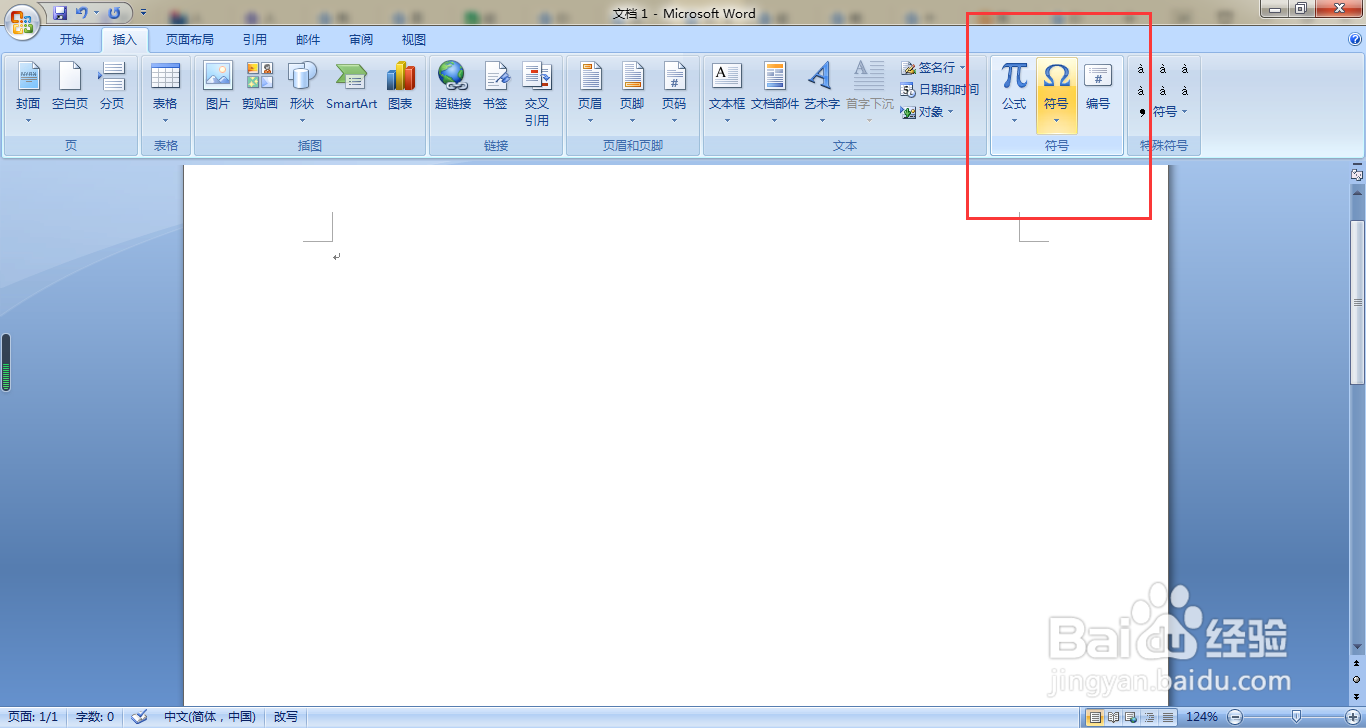
Task: Click the scroll down arrow of the vertical scrollbar
Action: 1357,648
